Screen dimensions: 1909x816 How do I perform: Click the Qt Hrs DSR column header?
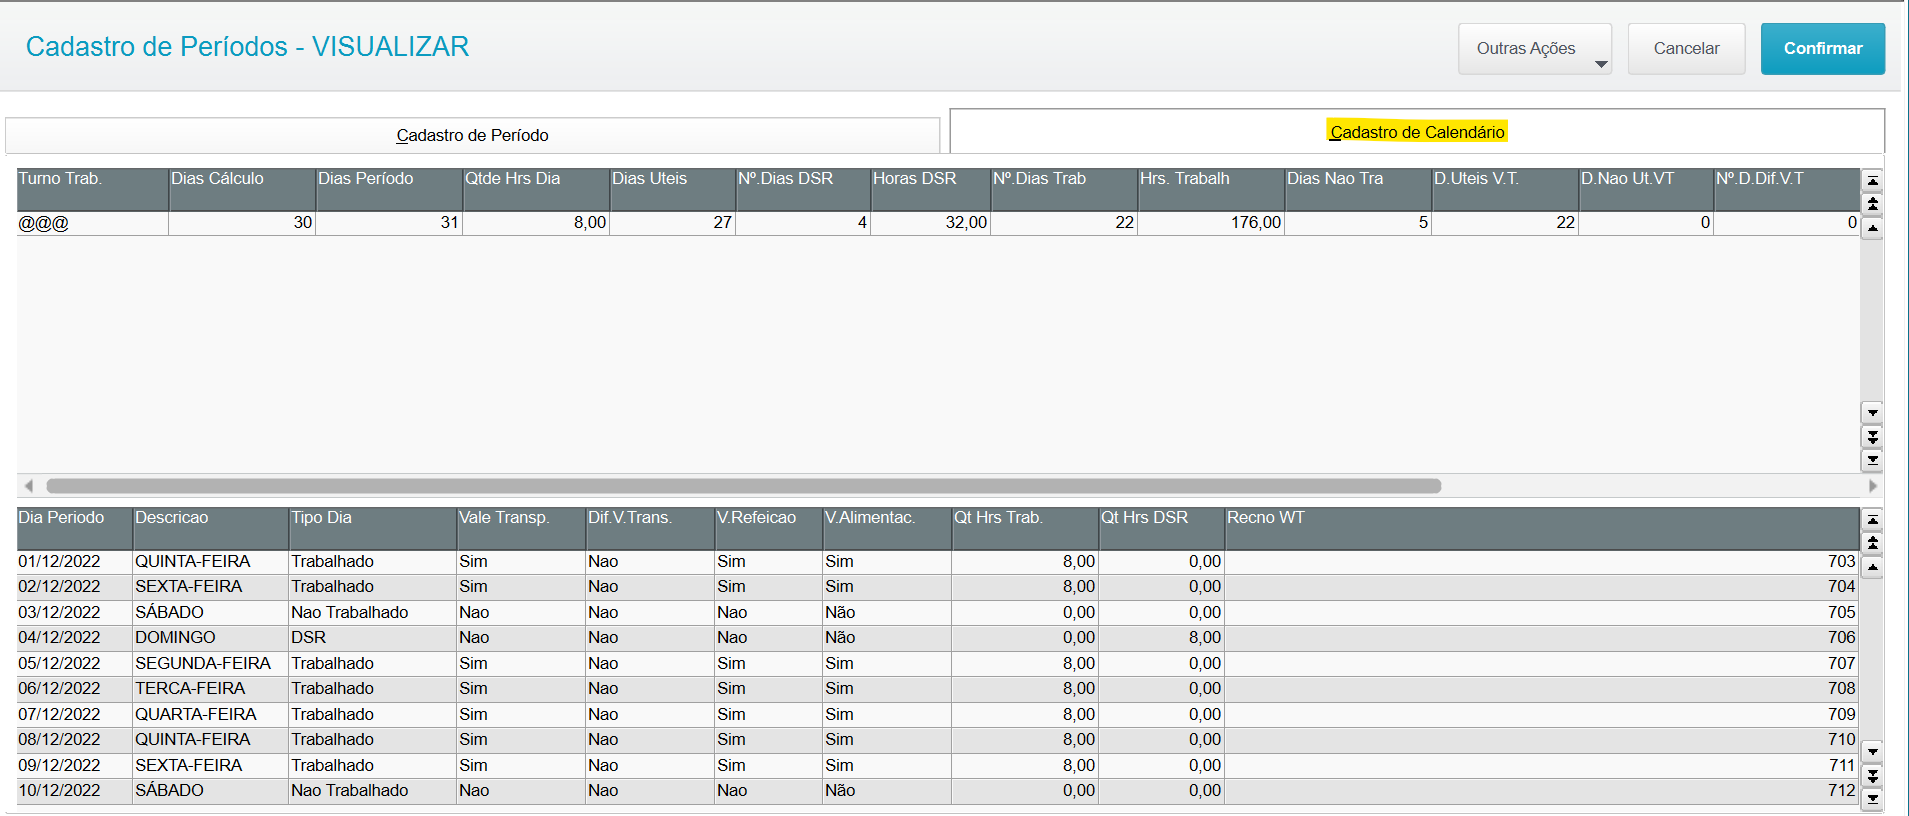tap(1163, 528)
